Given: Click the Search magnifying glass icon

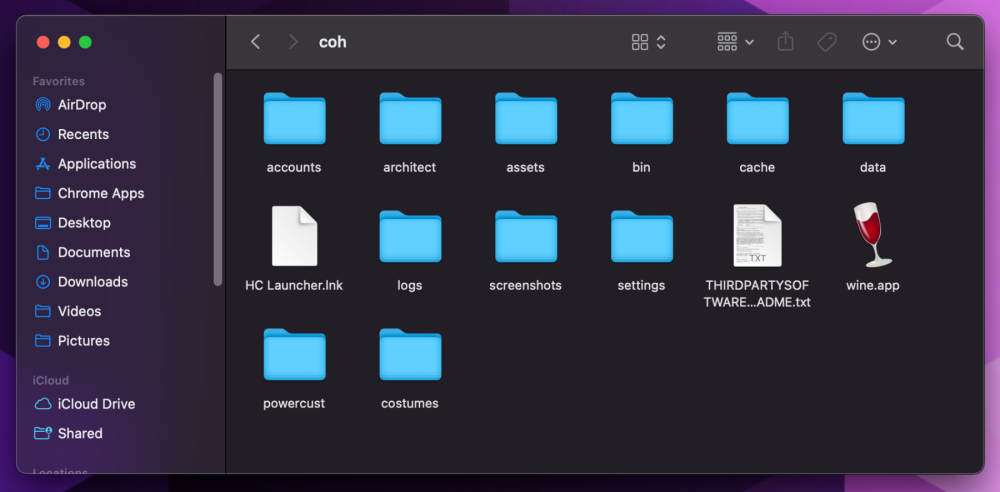Looking at the screenshot, I should coord(955,42).
